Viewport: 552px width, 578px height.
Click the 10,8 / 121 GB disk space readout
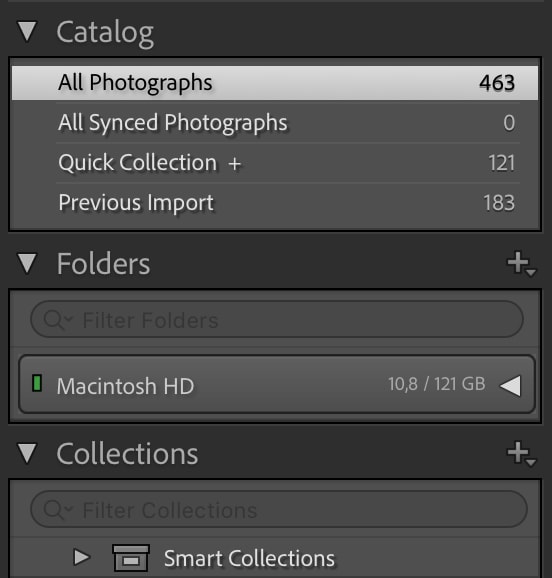437,384
